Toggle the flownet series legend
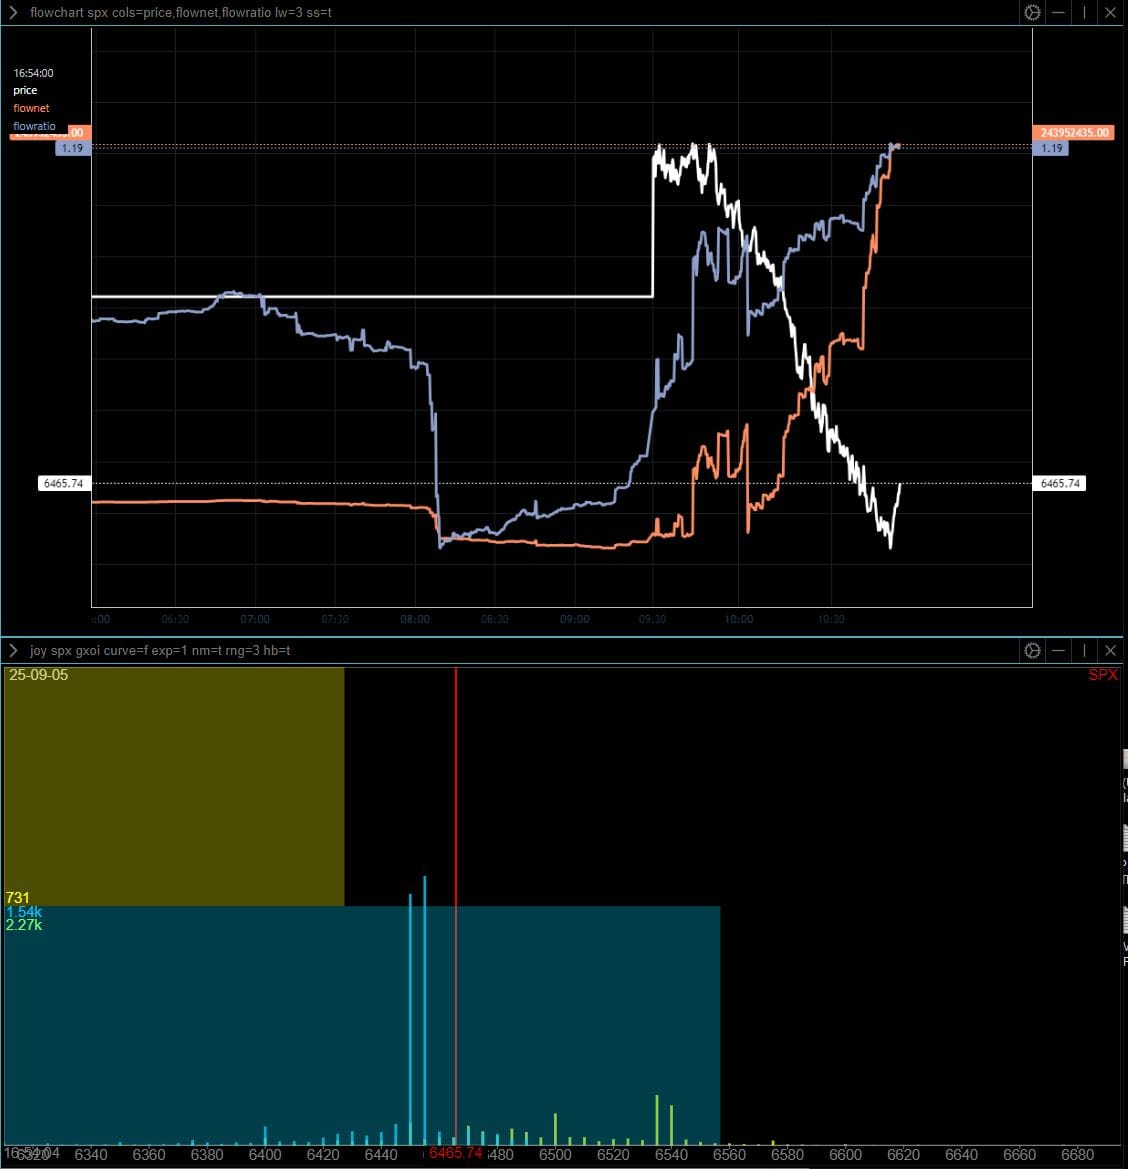Image resolution: width=1128 pixels, height=1169 pixels. pyautogui.click(x=31, y=108)
